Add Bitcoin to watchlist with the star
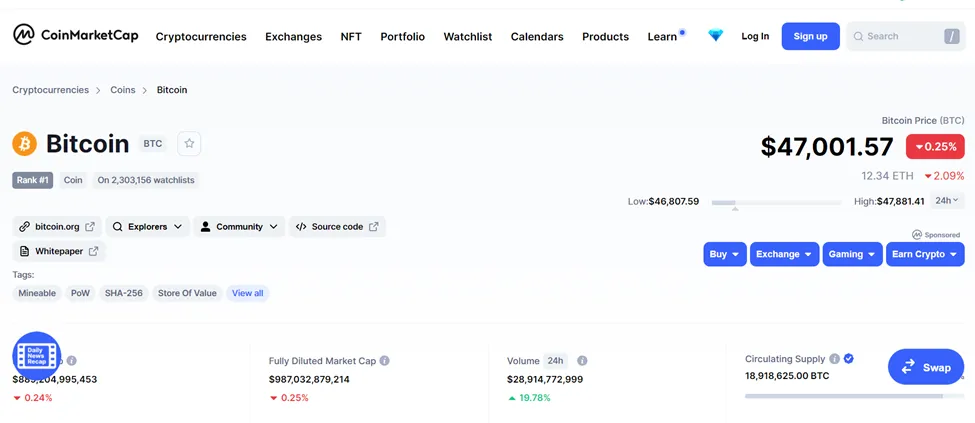 pyautogui.click(x=189, y=144)
